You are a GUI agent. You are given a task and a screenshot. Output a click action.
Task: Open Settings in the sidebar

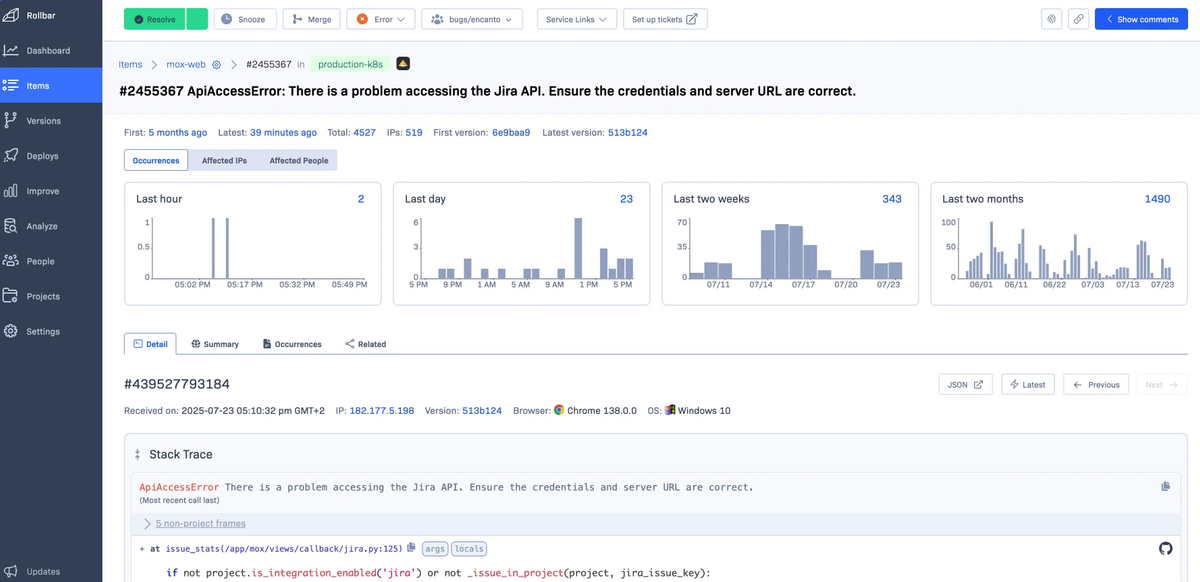51,331
